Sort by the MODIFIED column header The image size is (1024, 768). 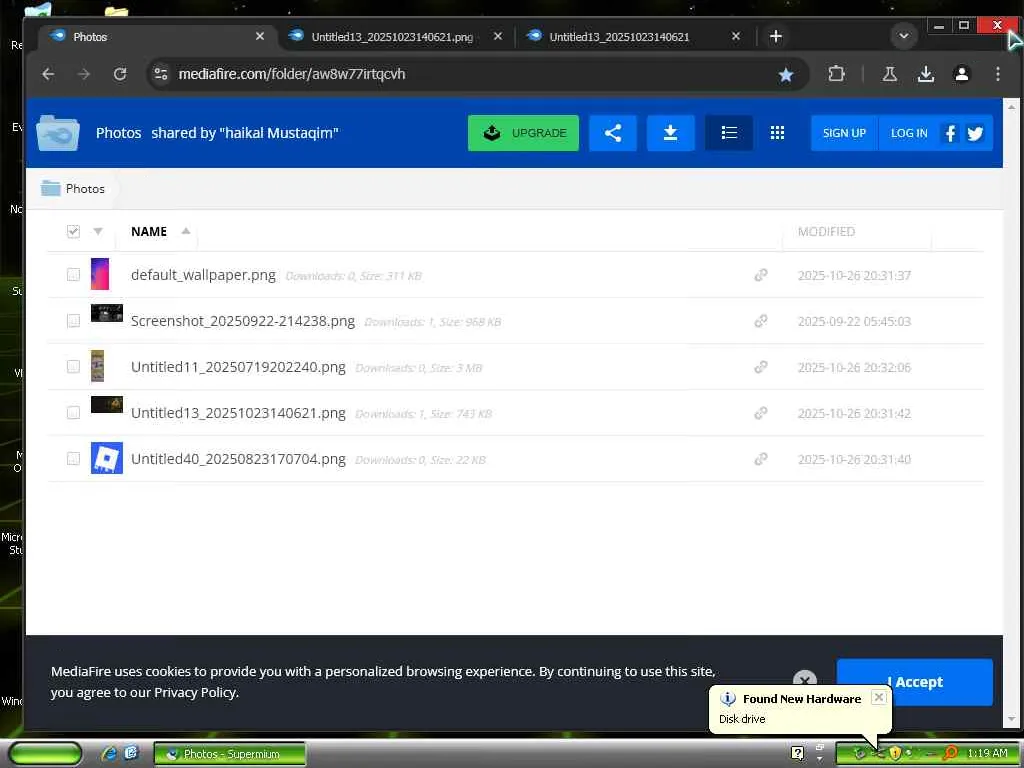point(826,231)
